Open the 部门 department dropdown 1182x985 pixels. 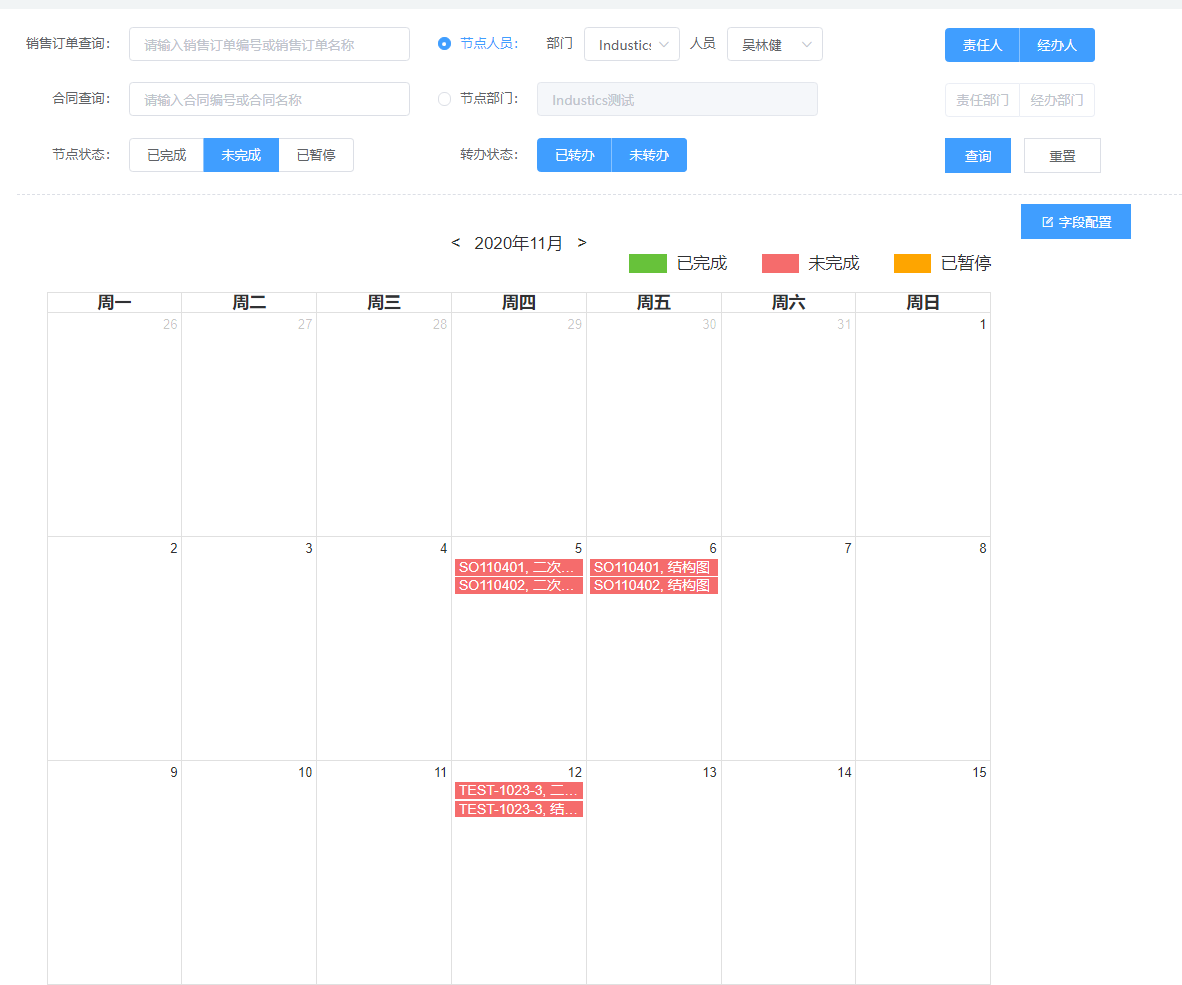[x=632, y=45]
